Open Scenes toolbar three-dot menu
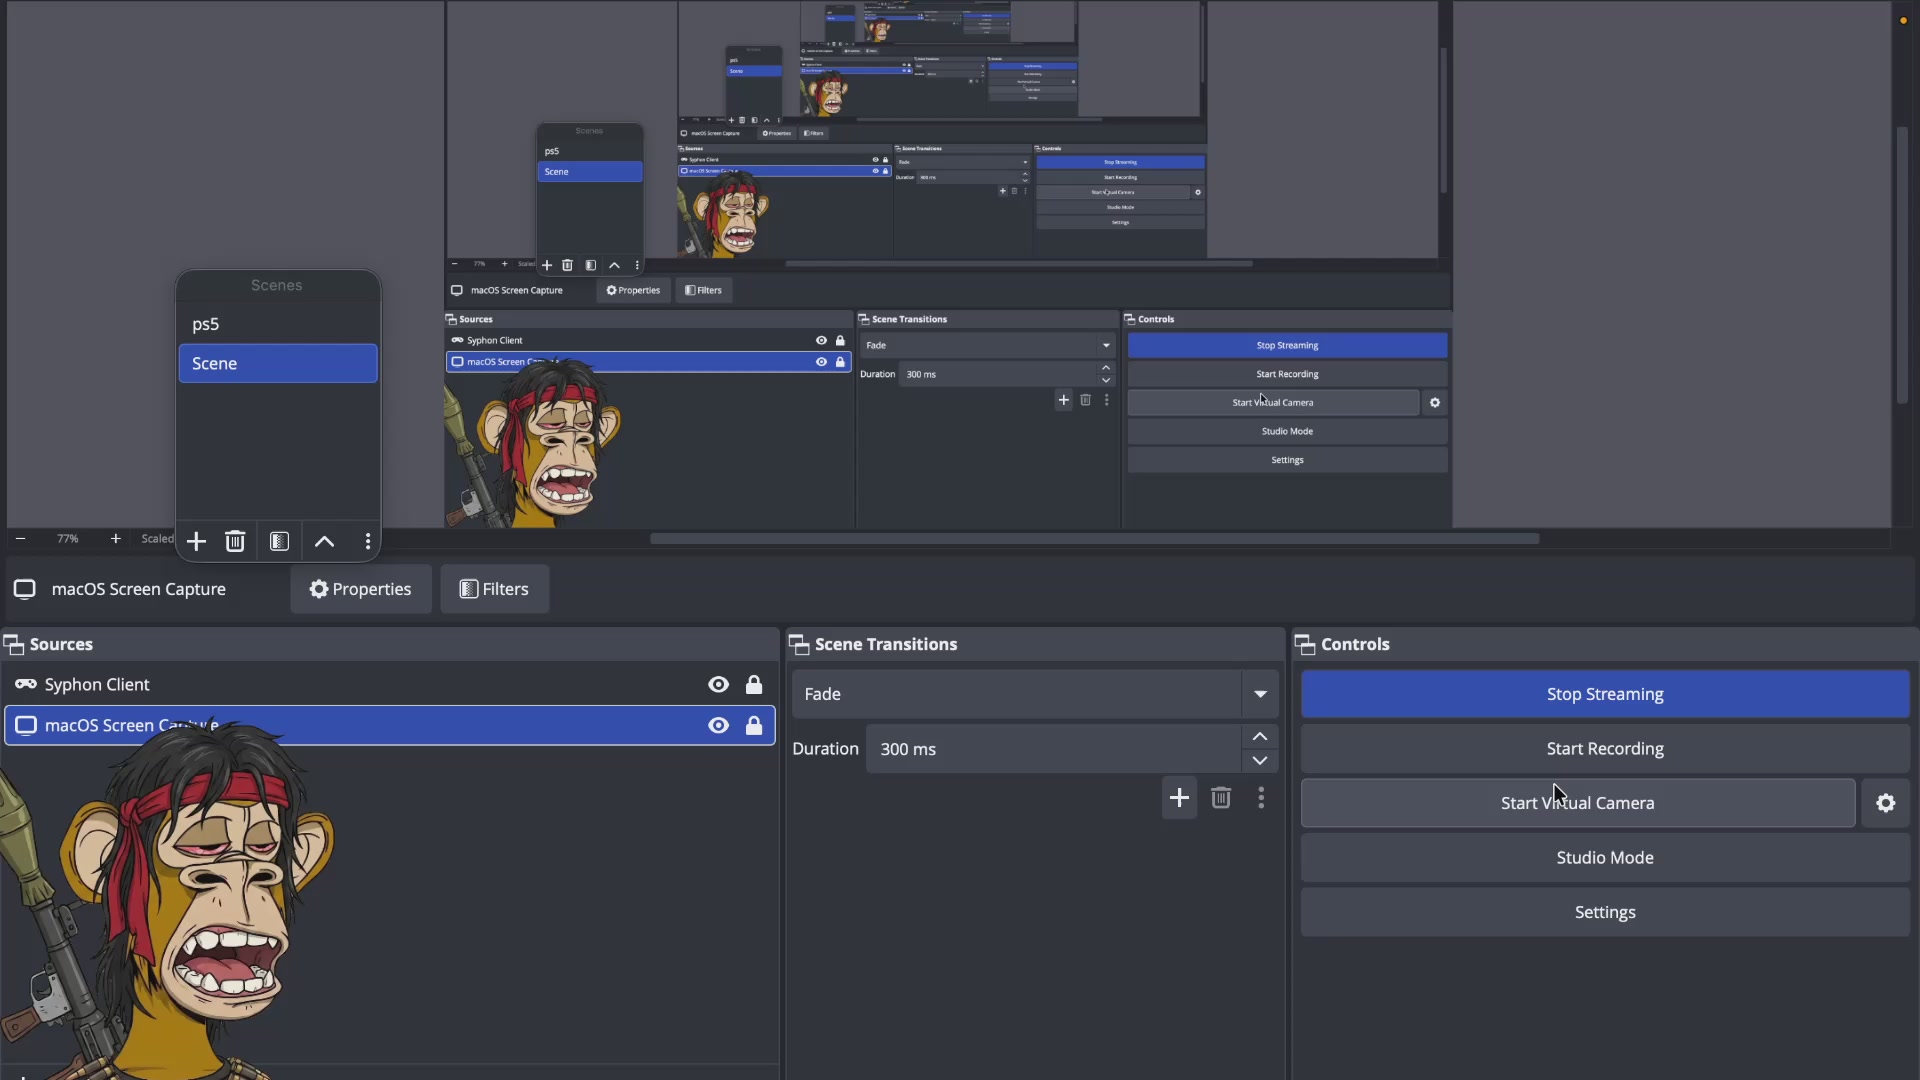The image size is (1920, 1080). tap(368, 541)
